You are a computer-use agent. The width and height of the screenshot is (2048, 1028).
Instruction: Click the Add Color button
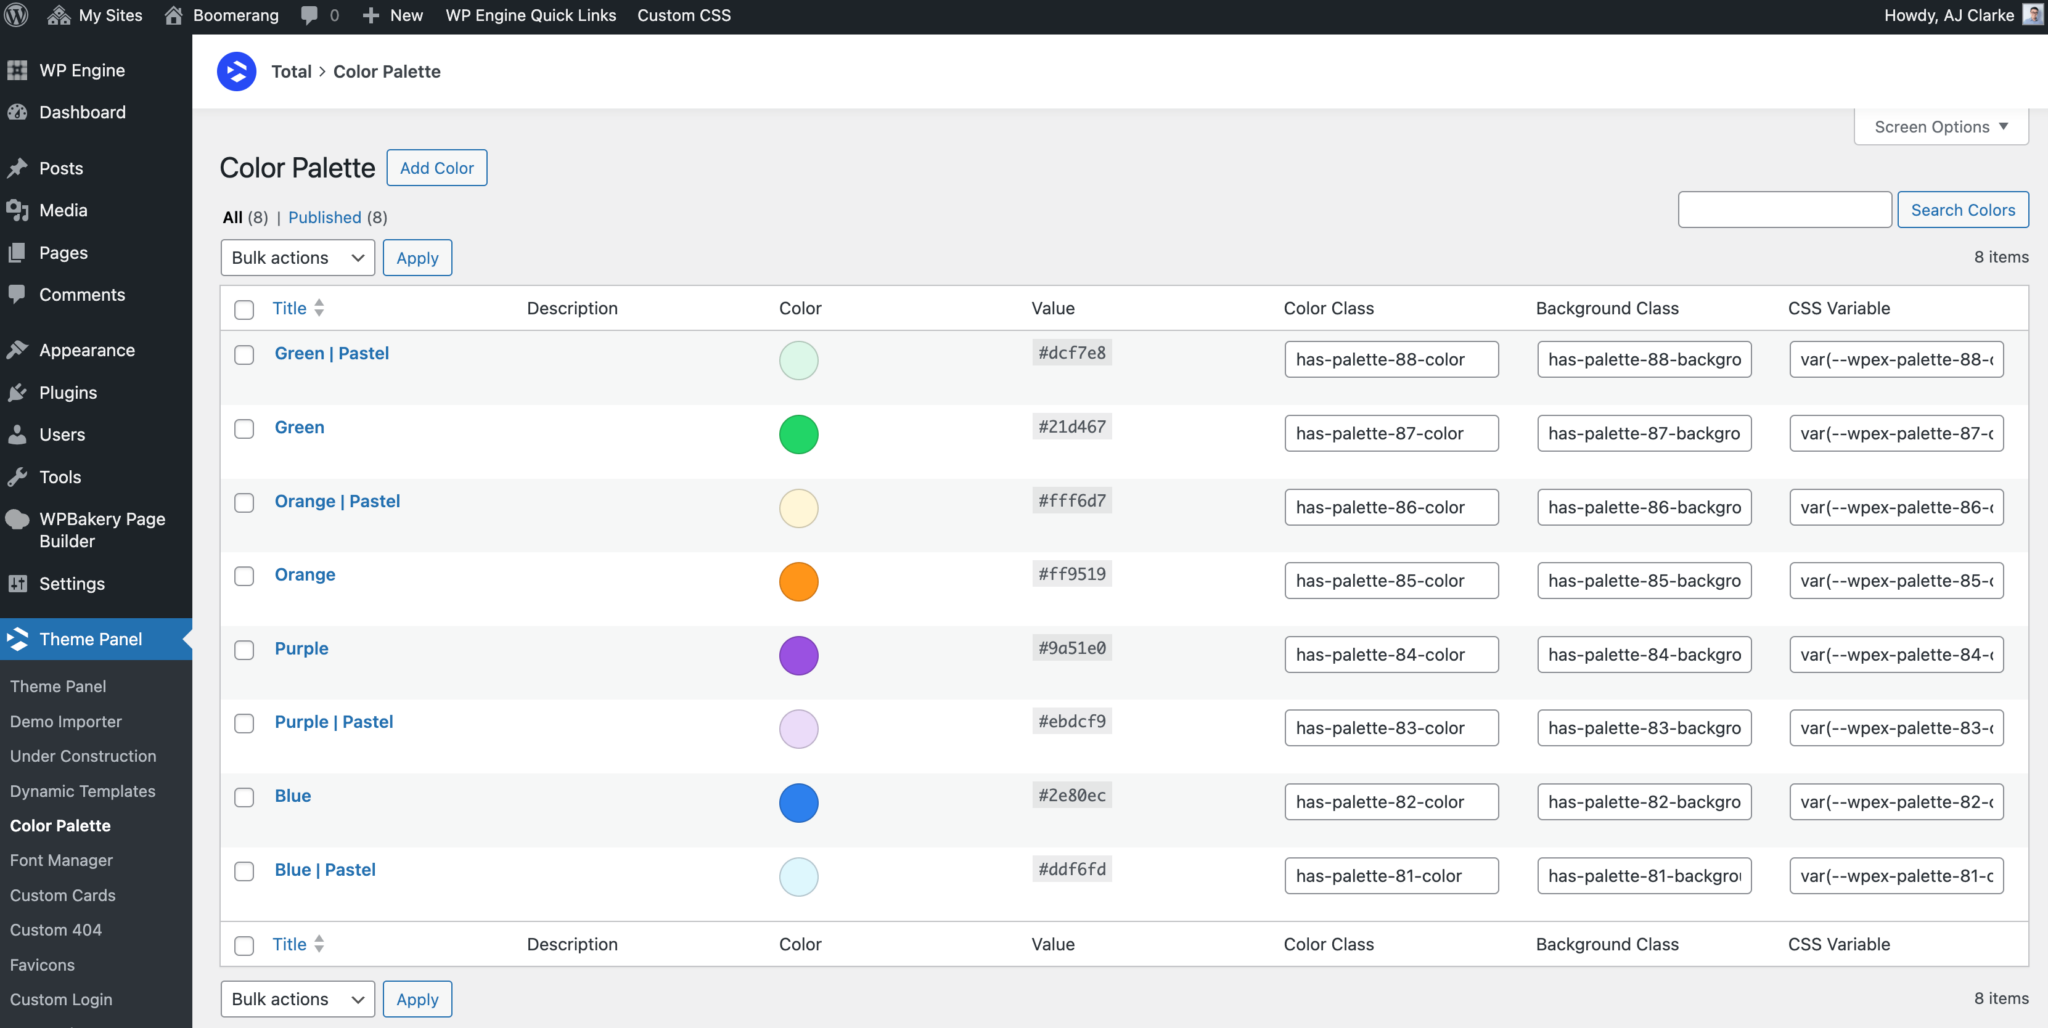coord(436,167)
